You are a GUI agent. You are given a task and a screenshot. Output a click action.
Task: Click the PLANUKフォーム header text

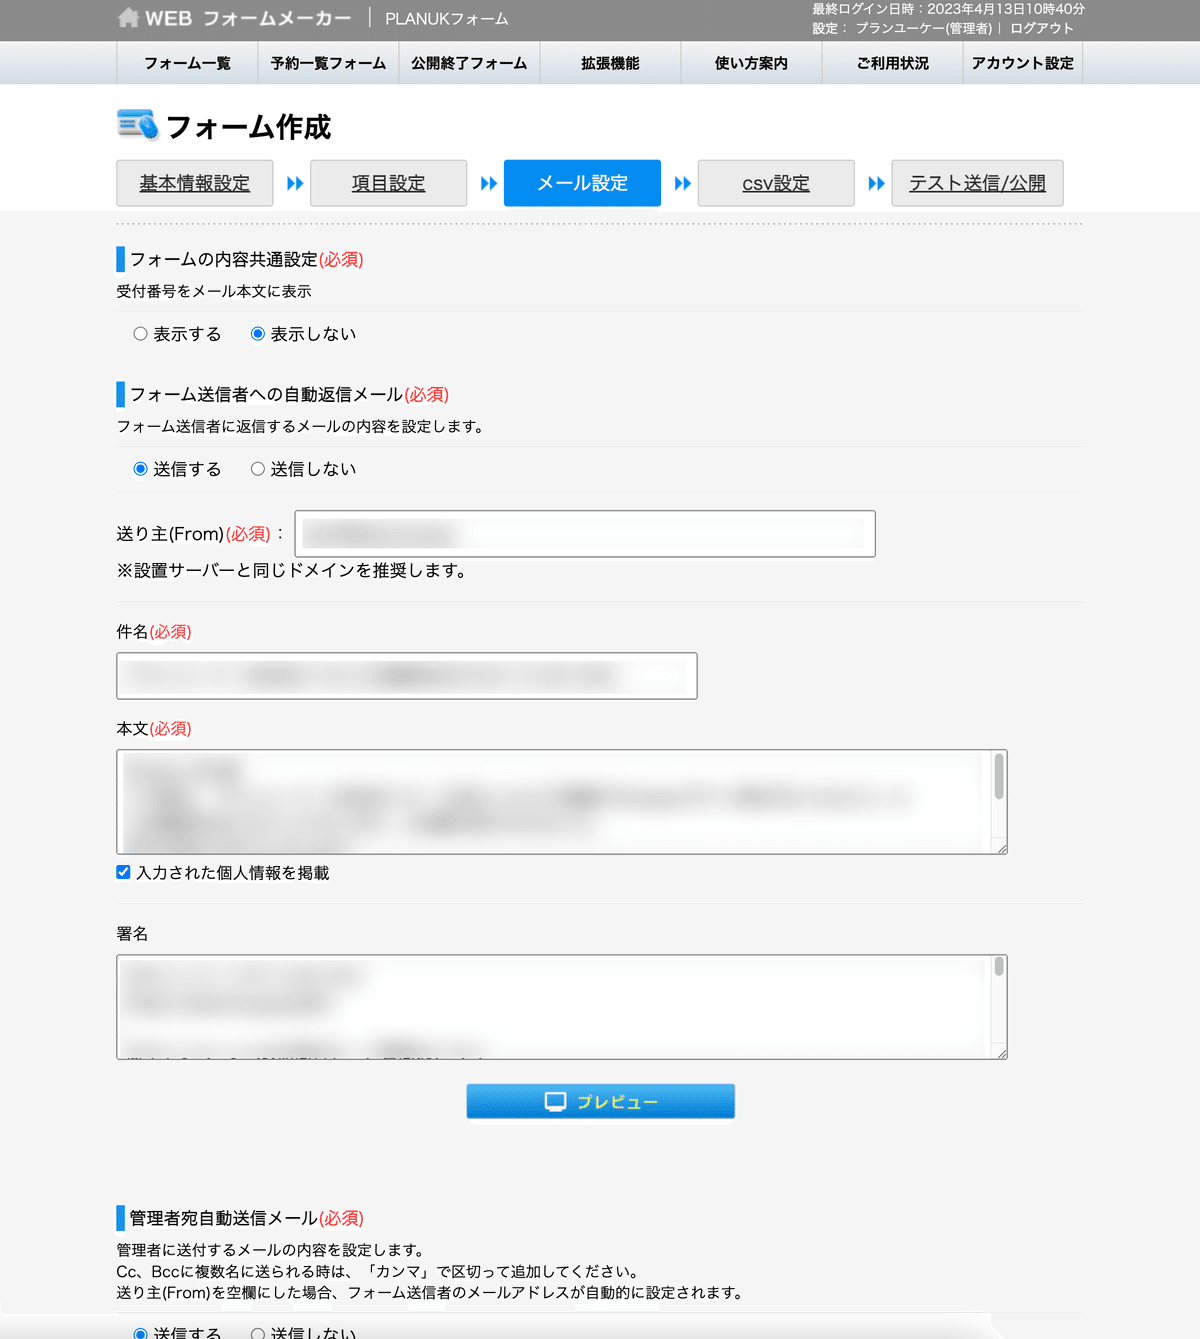[x=447, y=19]
